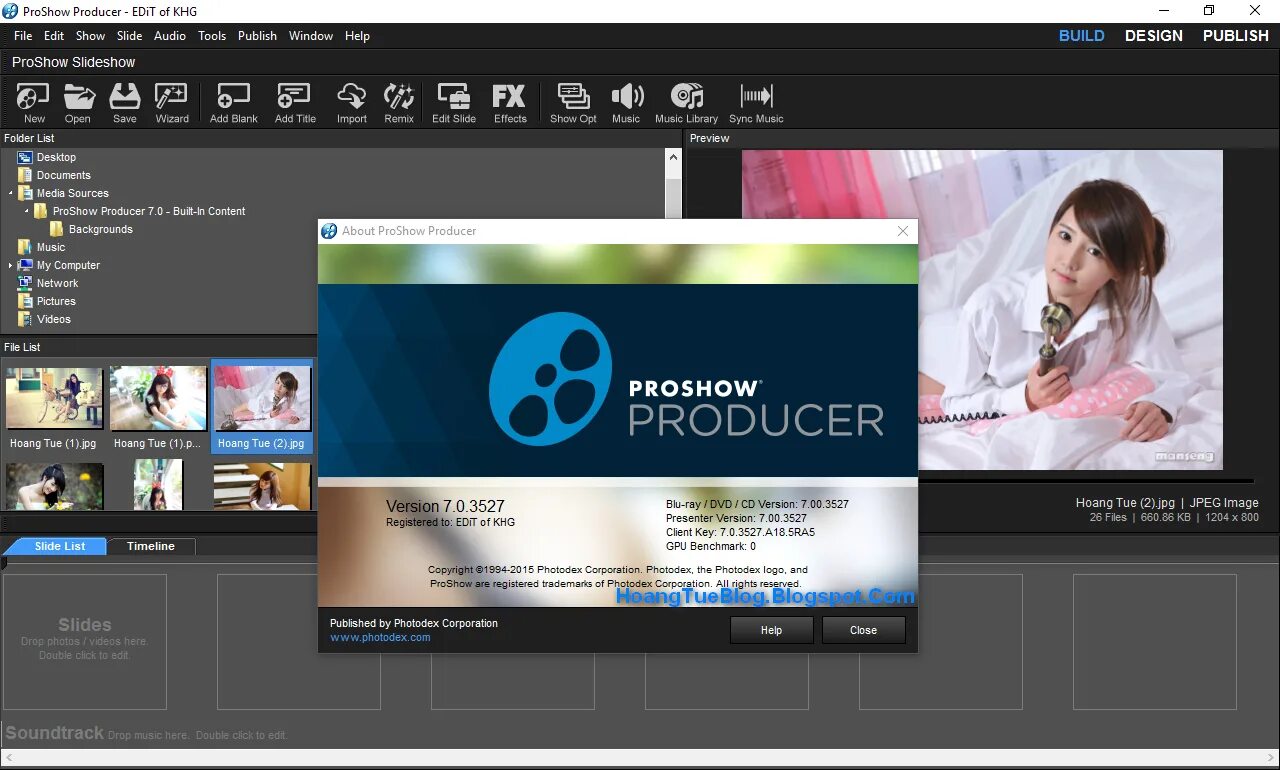
Task: Switch to the PUBLISH workspace
Action: (x=1236, y=35)
